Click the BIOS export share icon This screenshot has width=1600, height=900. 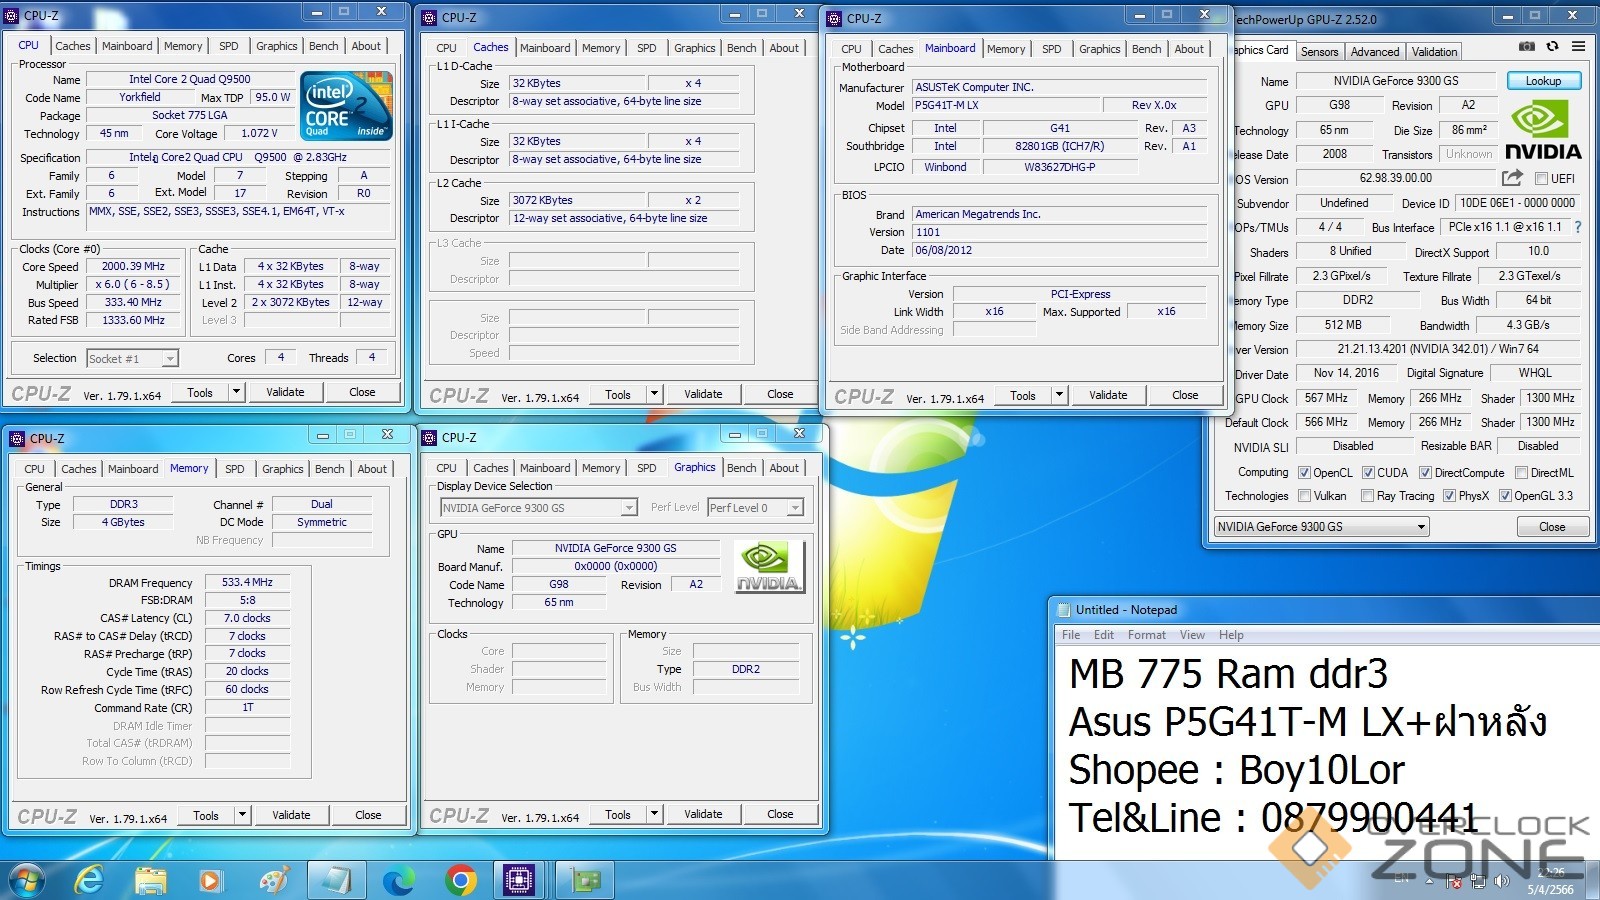click(1512, 178)
